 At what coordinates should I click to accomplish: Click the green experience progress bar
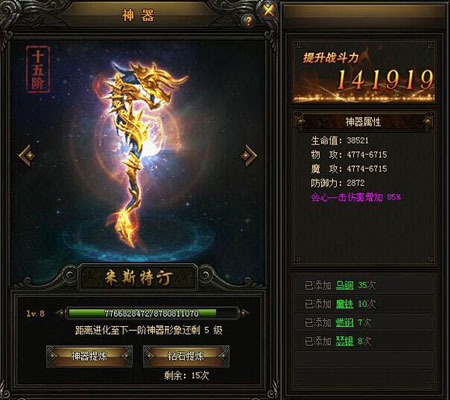152,313
